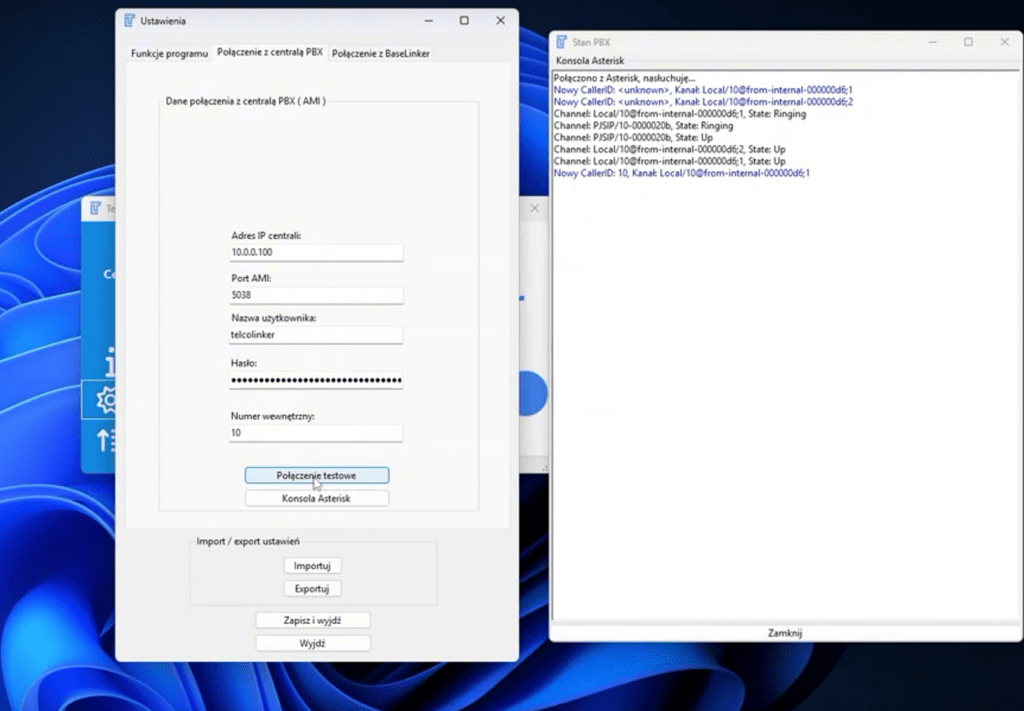Viewport: 1024px width, 711px height.
Task: Select the Numer wewnętrzny input field
Action: [x=315, y=434]
